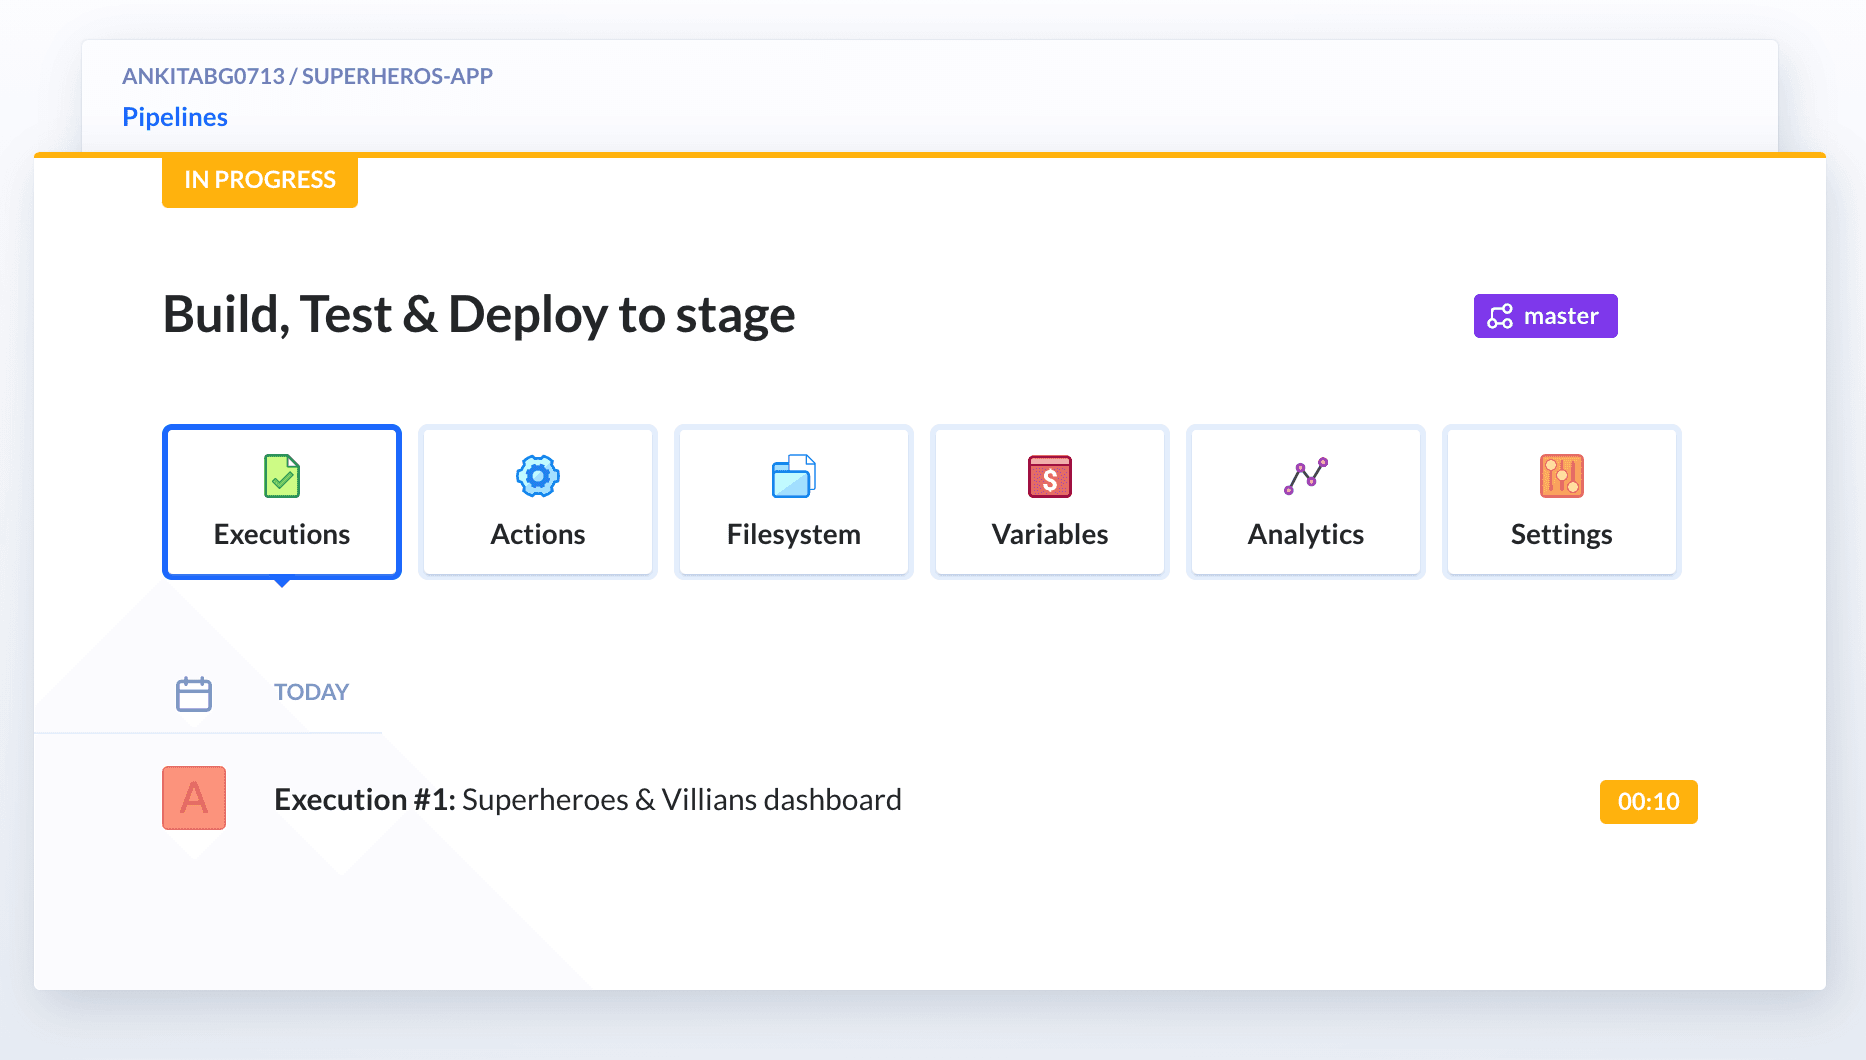Open Execution #1 Superheroes & Villians dashboard
Image resolution: width=1866 pixels, height=1060 pixels.
tap(588, 800)
